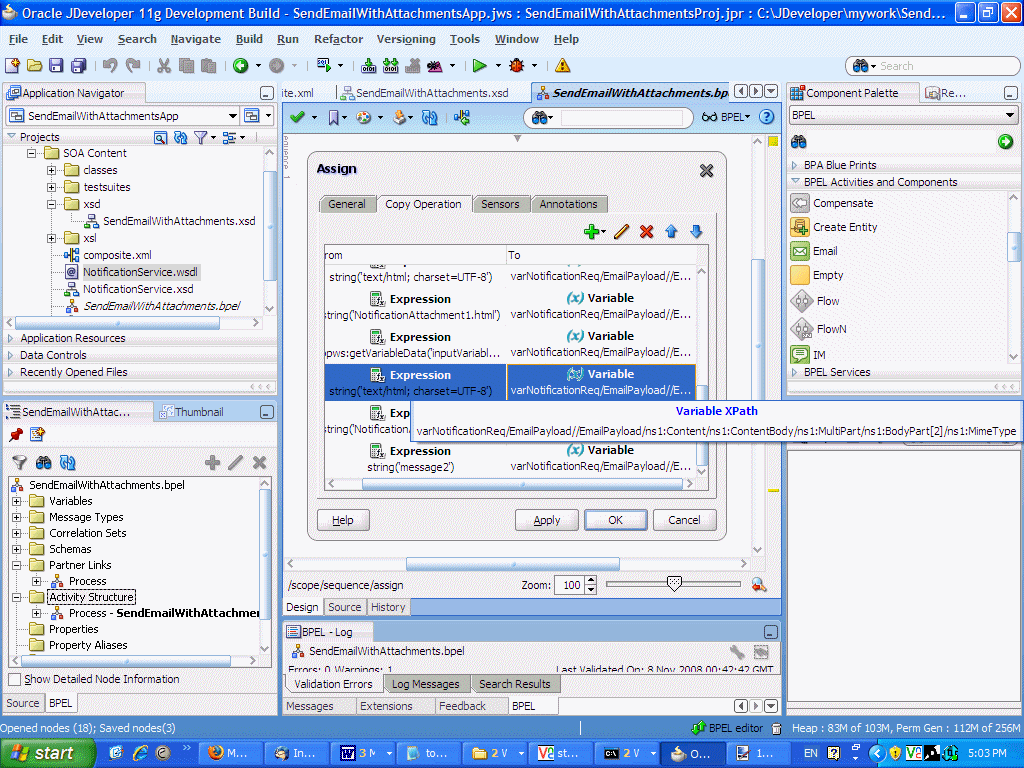Click the filter funnel icon in structure pane
The width and height of the screenshot is (1024, 768).
point(20,462)
